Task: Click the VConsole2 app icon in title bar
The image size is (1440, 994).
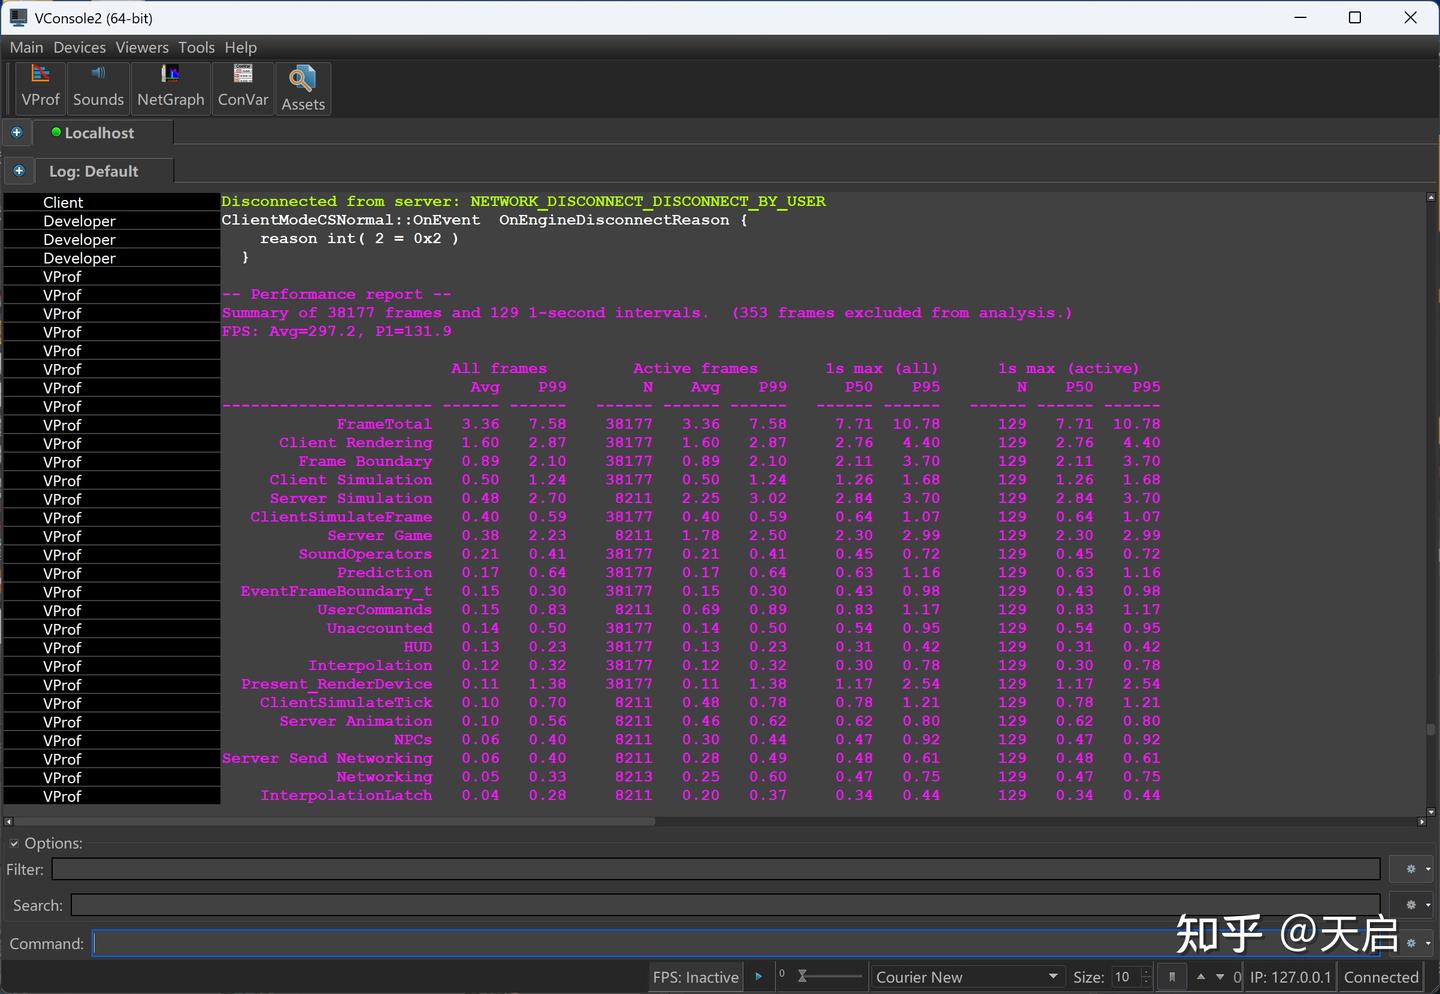Action: pos(18,17)
